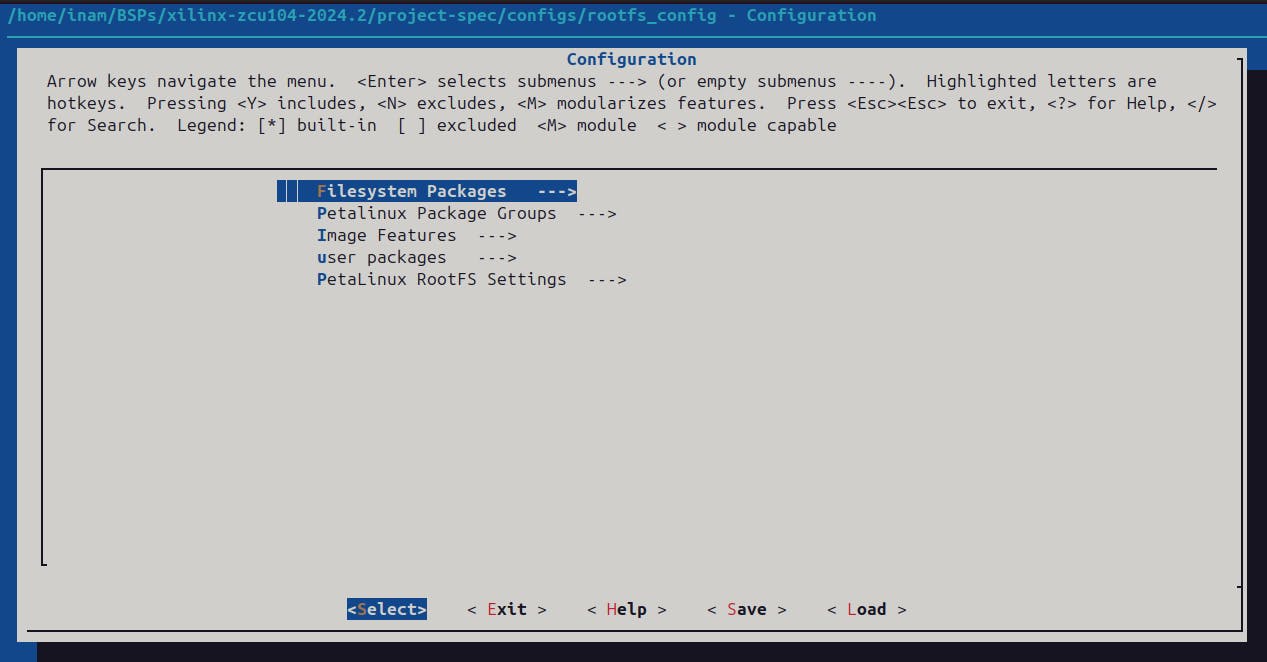1267x662 pixels.
Task: Click the Exit button
Action: tap(507, 609)
